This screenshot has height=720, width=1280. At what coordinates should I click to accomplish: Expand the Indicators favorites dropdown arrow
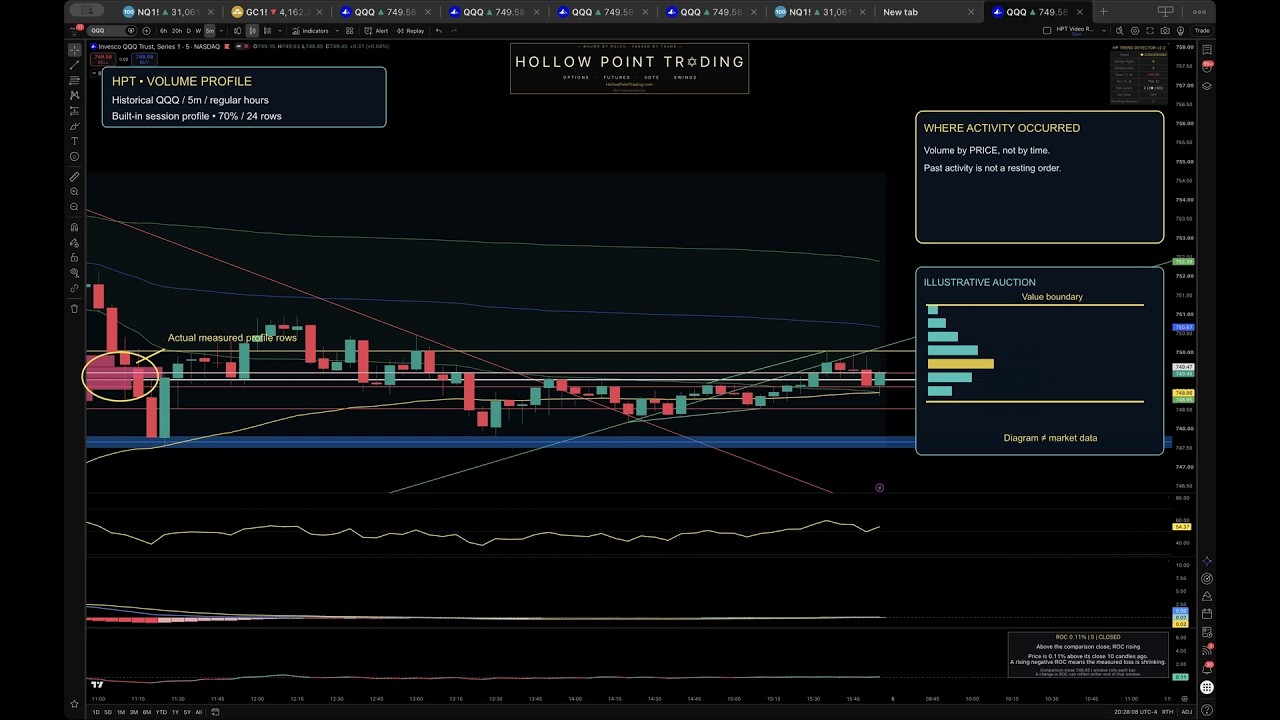337,31
